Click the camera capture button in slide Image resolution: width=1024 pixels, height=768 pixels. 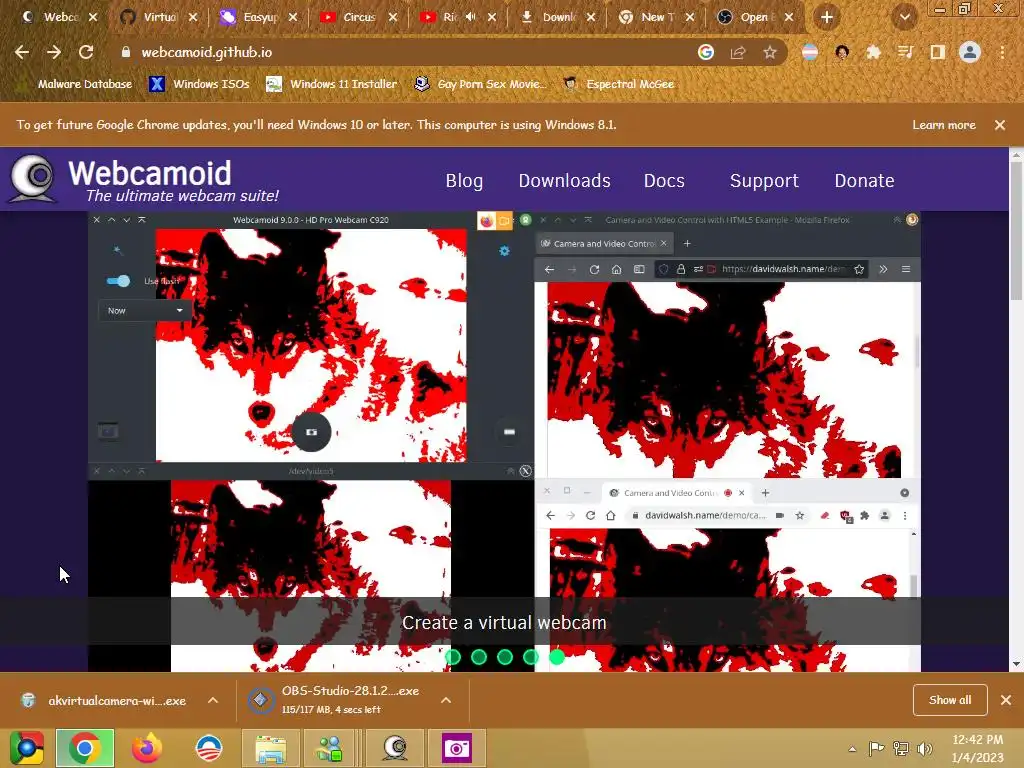[312, 432]
